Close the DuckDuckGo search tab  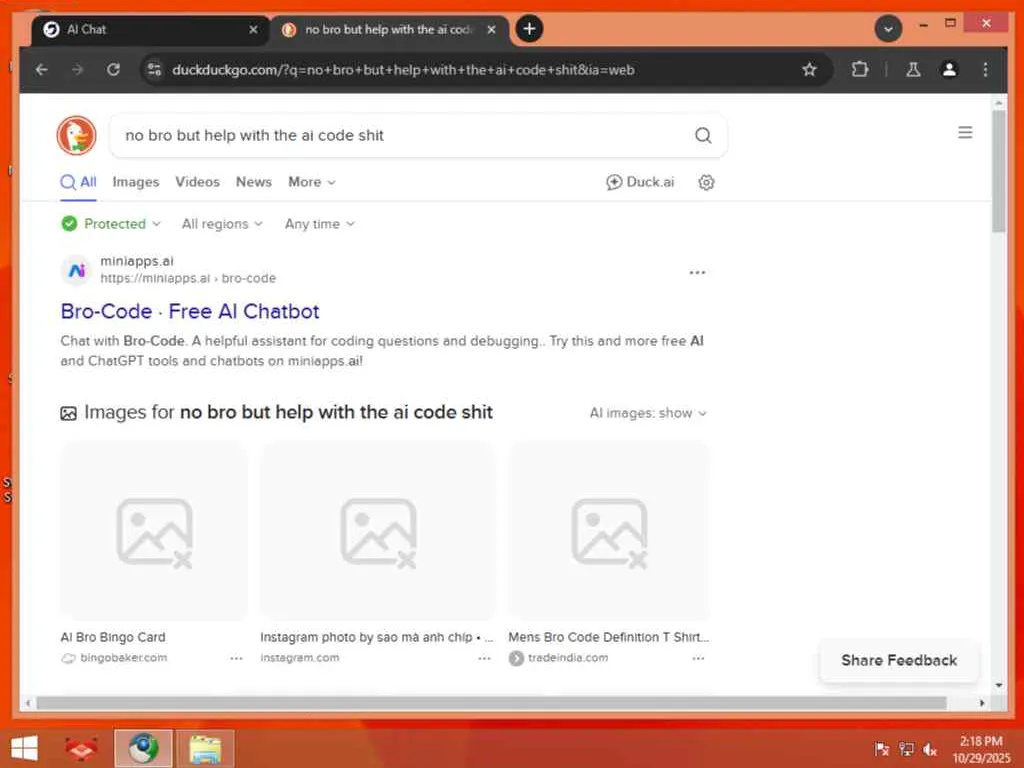pos(491,29)
